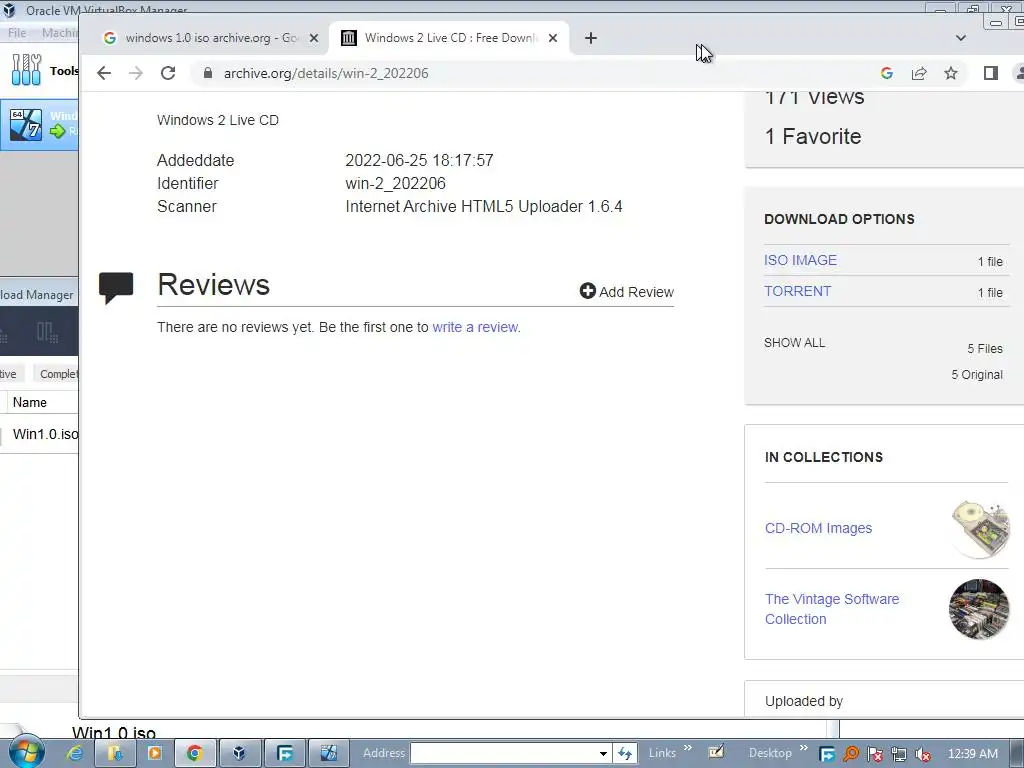This screenshot has height=768, width=1024.
Task: Click Add Review button
Action: pyautogui.click(x=626, y=291)
